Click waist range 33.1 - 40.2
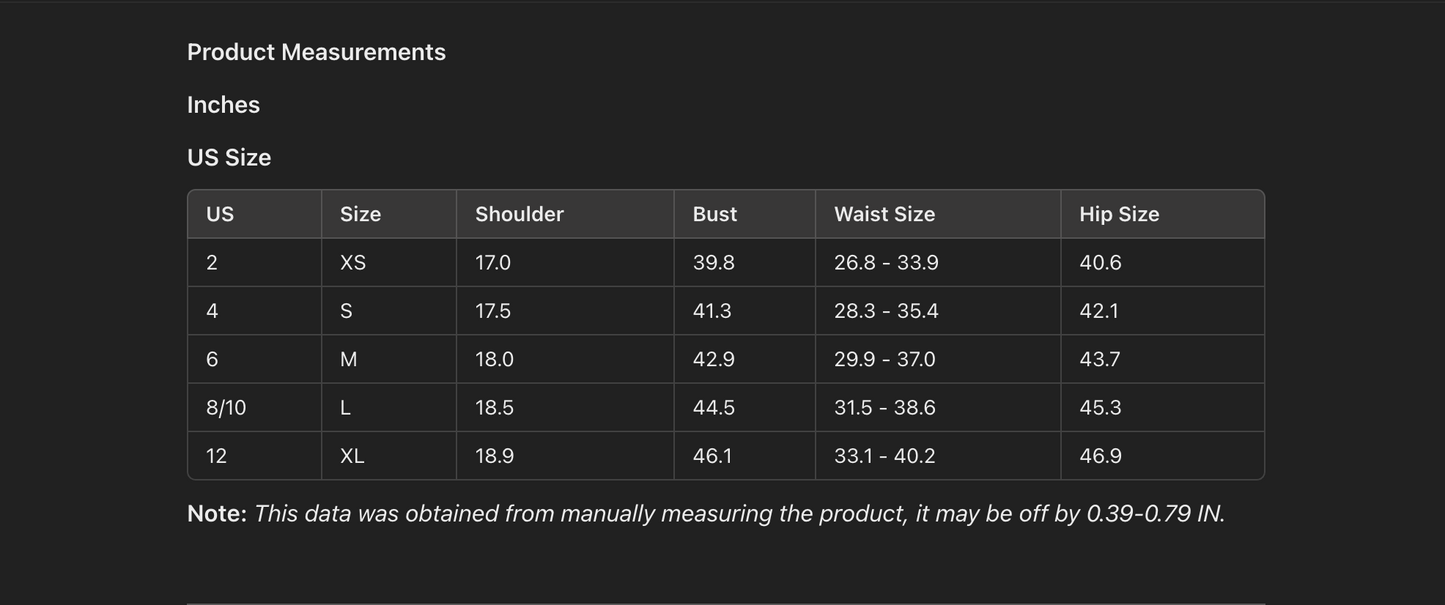Screen dimensions: 1445x605 (x=884, y=456)
